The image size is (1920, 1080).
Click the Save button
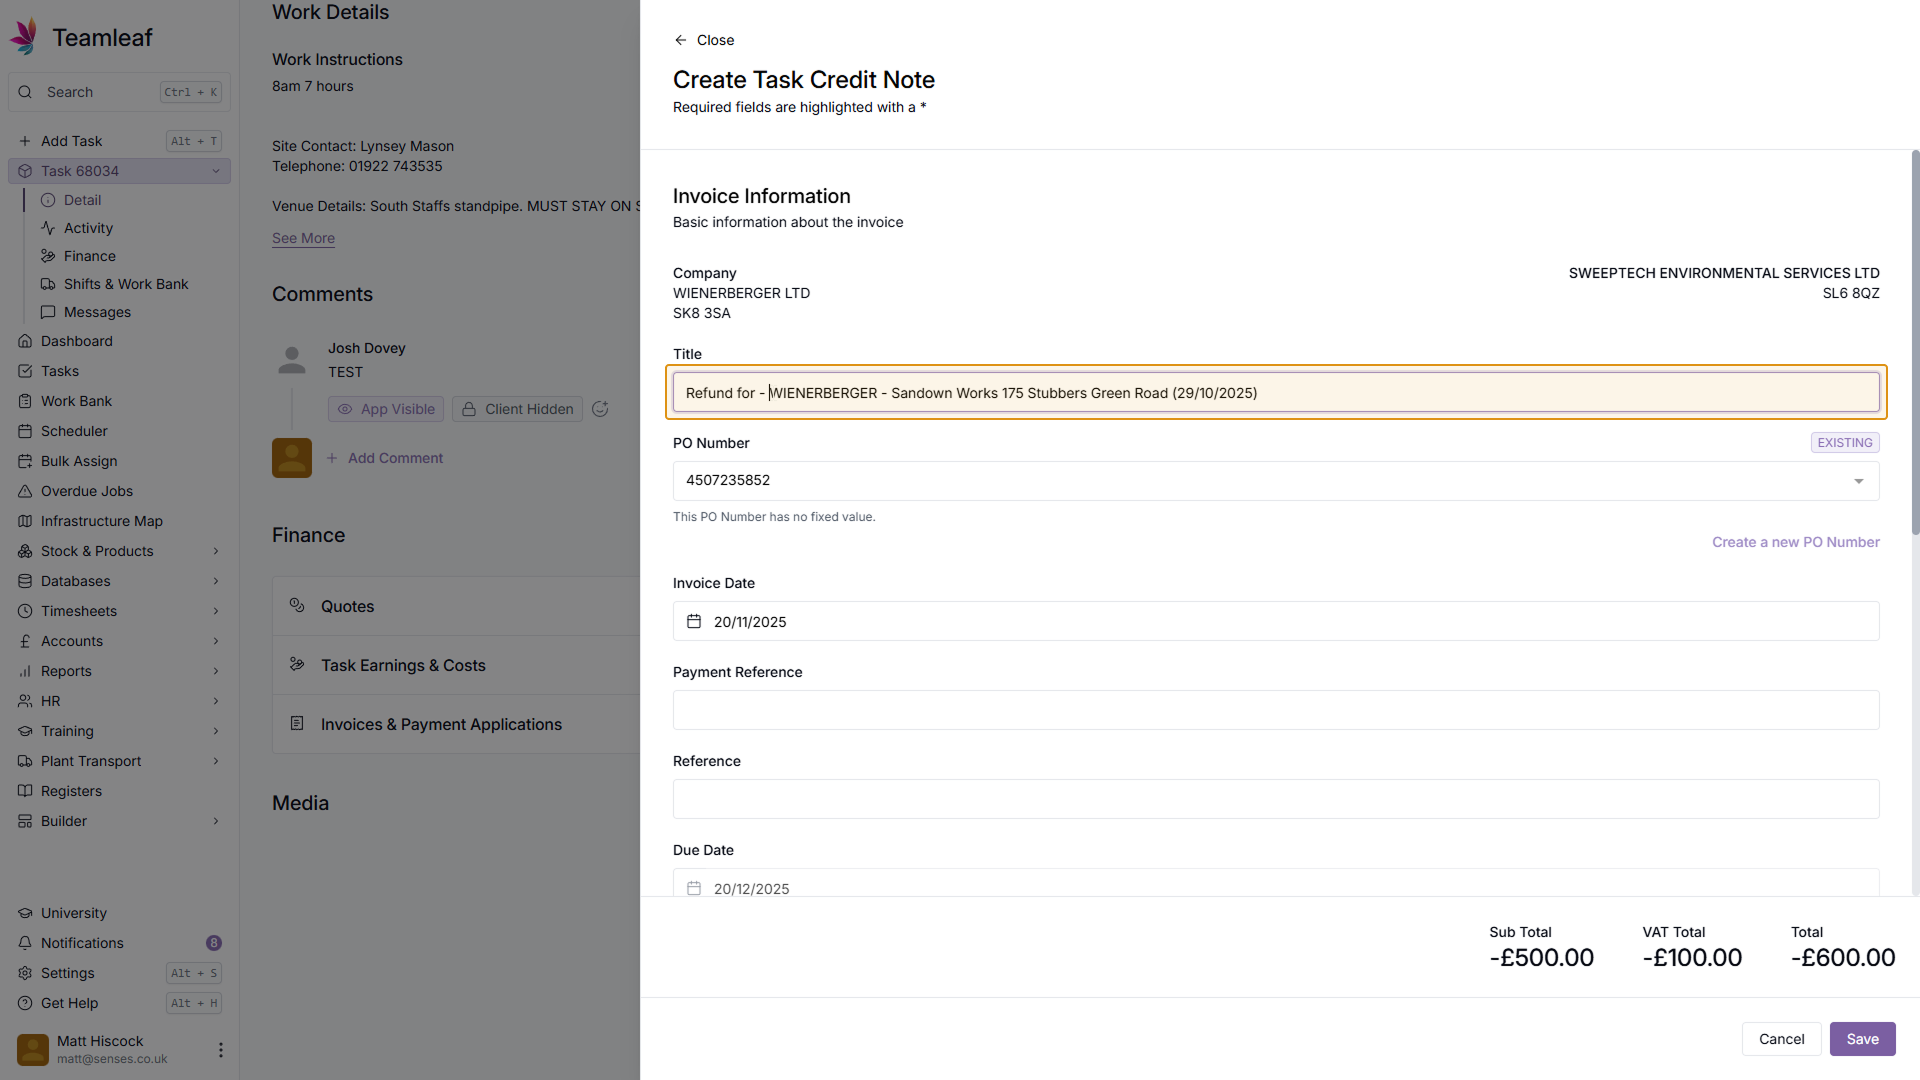pyautogui.click(x=1862, y=1039)
